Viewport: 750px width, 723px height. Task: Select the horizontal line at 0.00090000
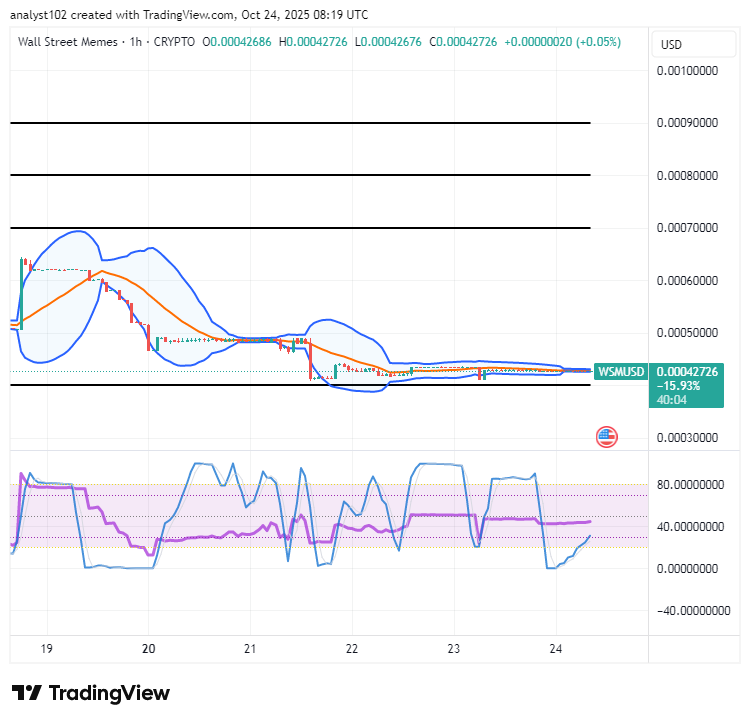click(x=300, y=123)
